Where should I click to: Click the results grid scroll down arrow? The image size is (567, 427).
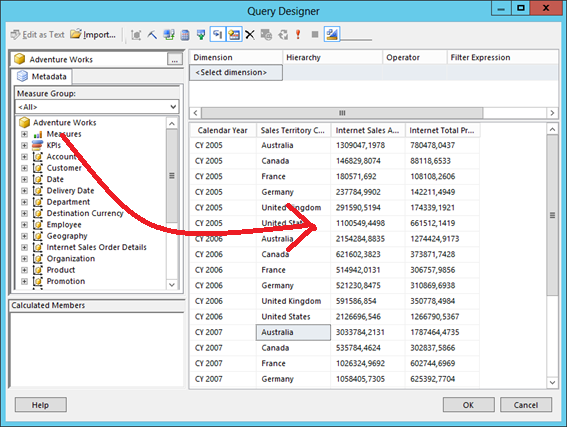[x=552, y=382]
